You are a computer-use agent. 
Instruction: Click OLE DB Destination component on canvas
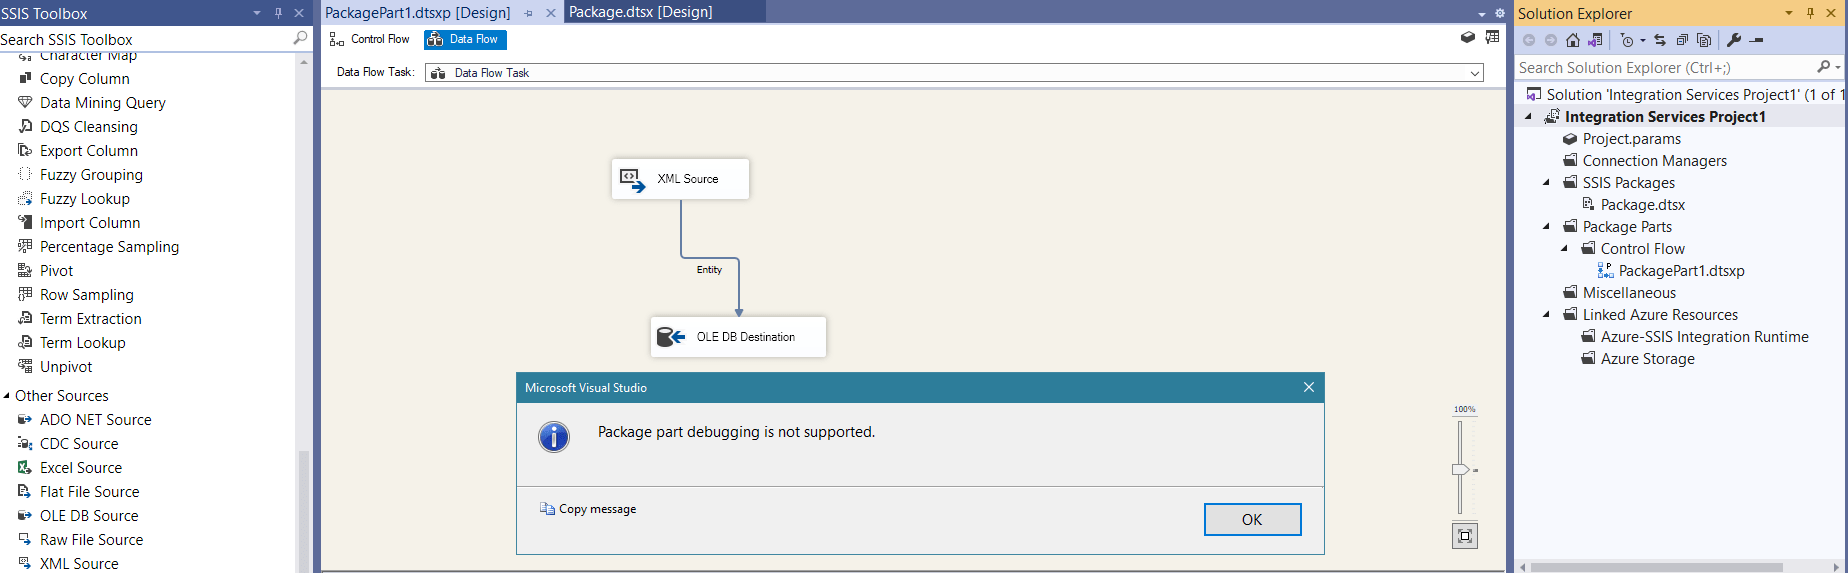(x=739, y=337)
